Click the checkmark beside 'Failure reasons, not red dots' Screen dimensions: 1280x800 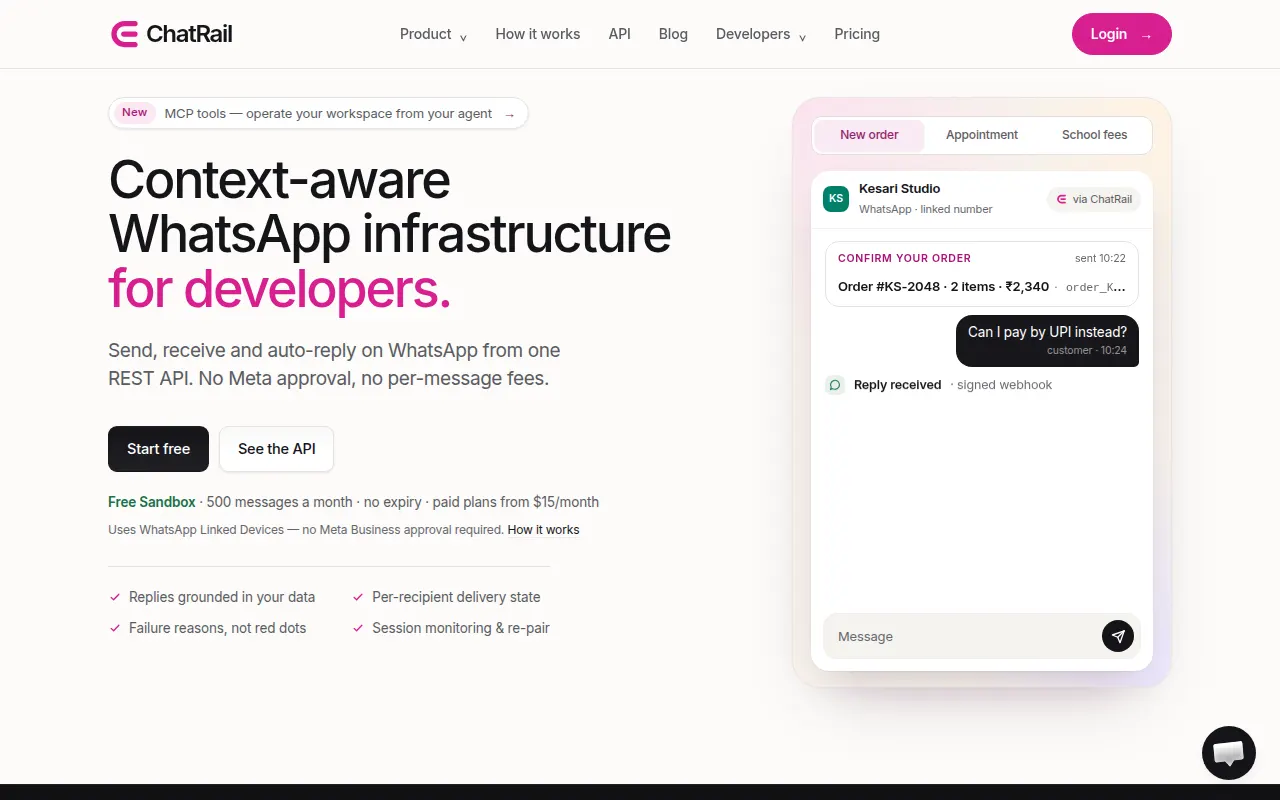click(115, 628)
